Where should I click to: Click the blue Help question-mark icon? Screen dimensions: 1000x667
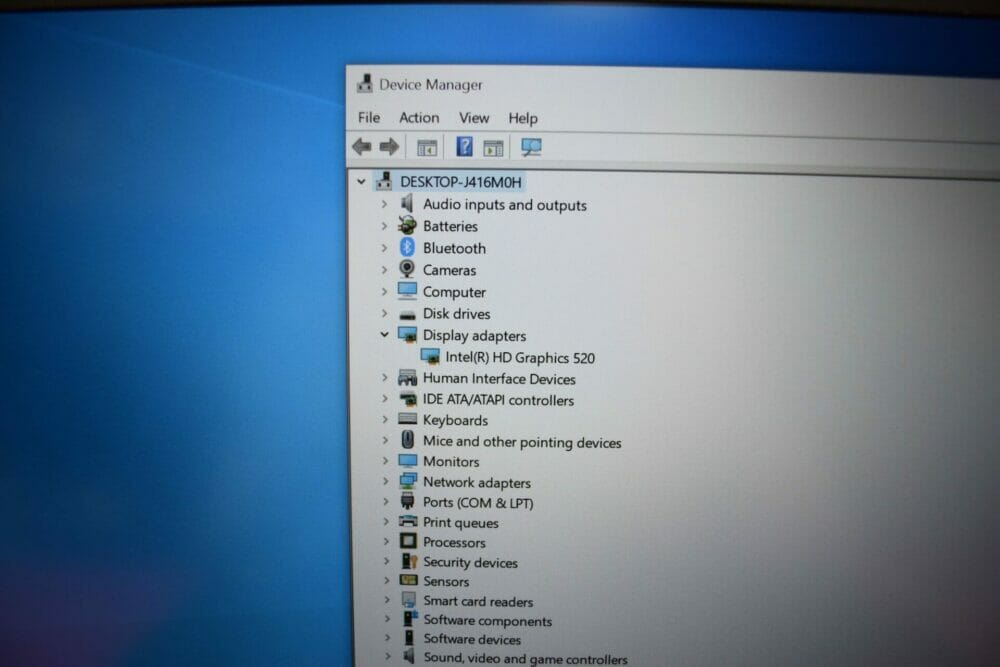point(464,147)
